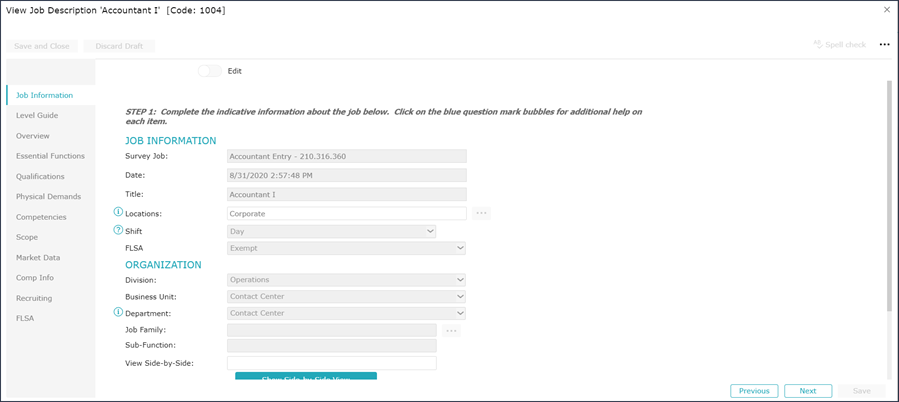Expand the Business Unit dropdown

347,297
